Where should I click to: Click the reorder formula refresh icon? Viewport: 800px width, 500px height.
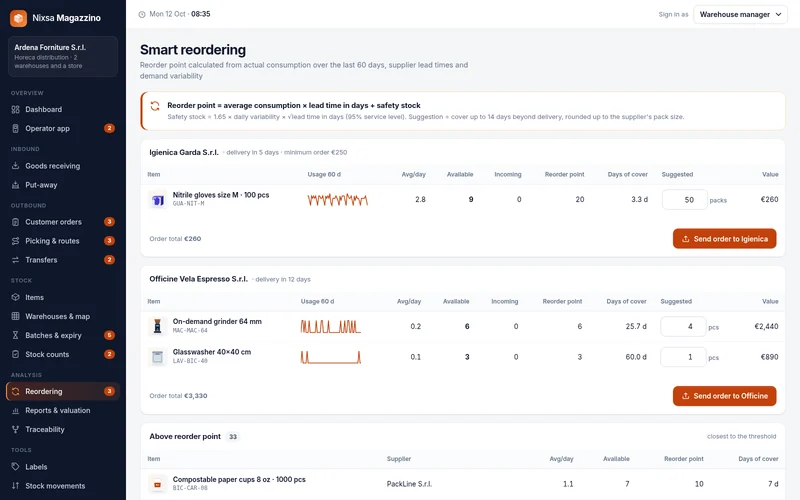pyautogui.click(x=155, y=106)
